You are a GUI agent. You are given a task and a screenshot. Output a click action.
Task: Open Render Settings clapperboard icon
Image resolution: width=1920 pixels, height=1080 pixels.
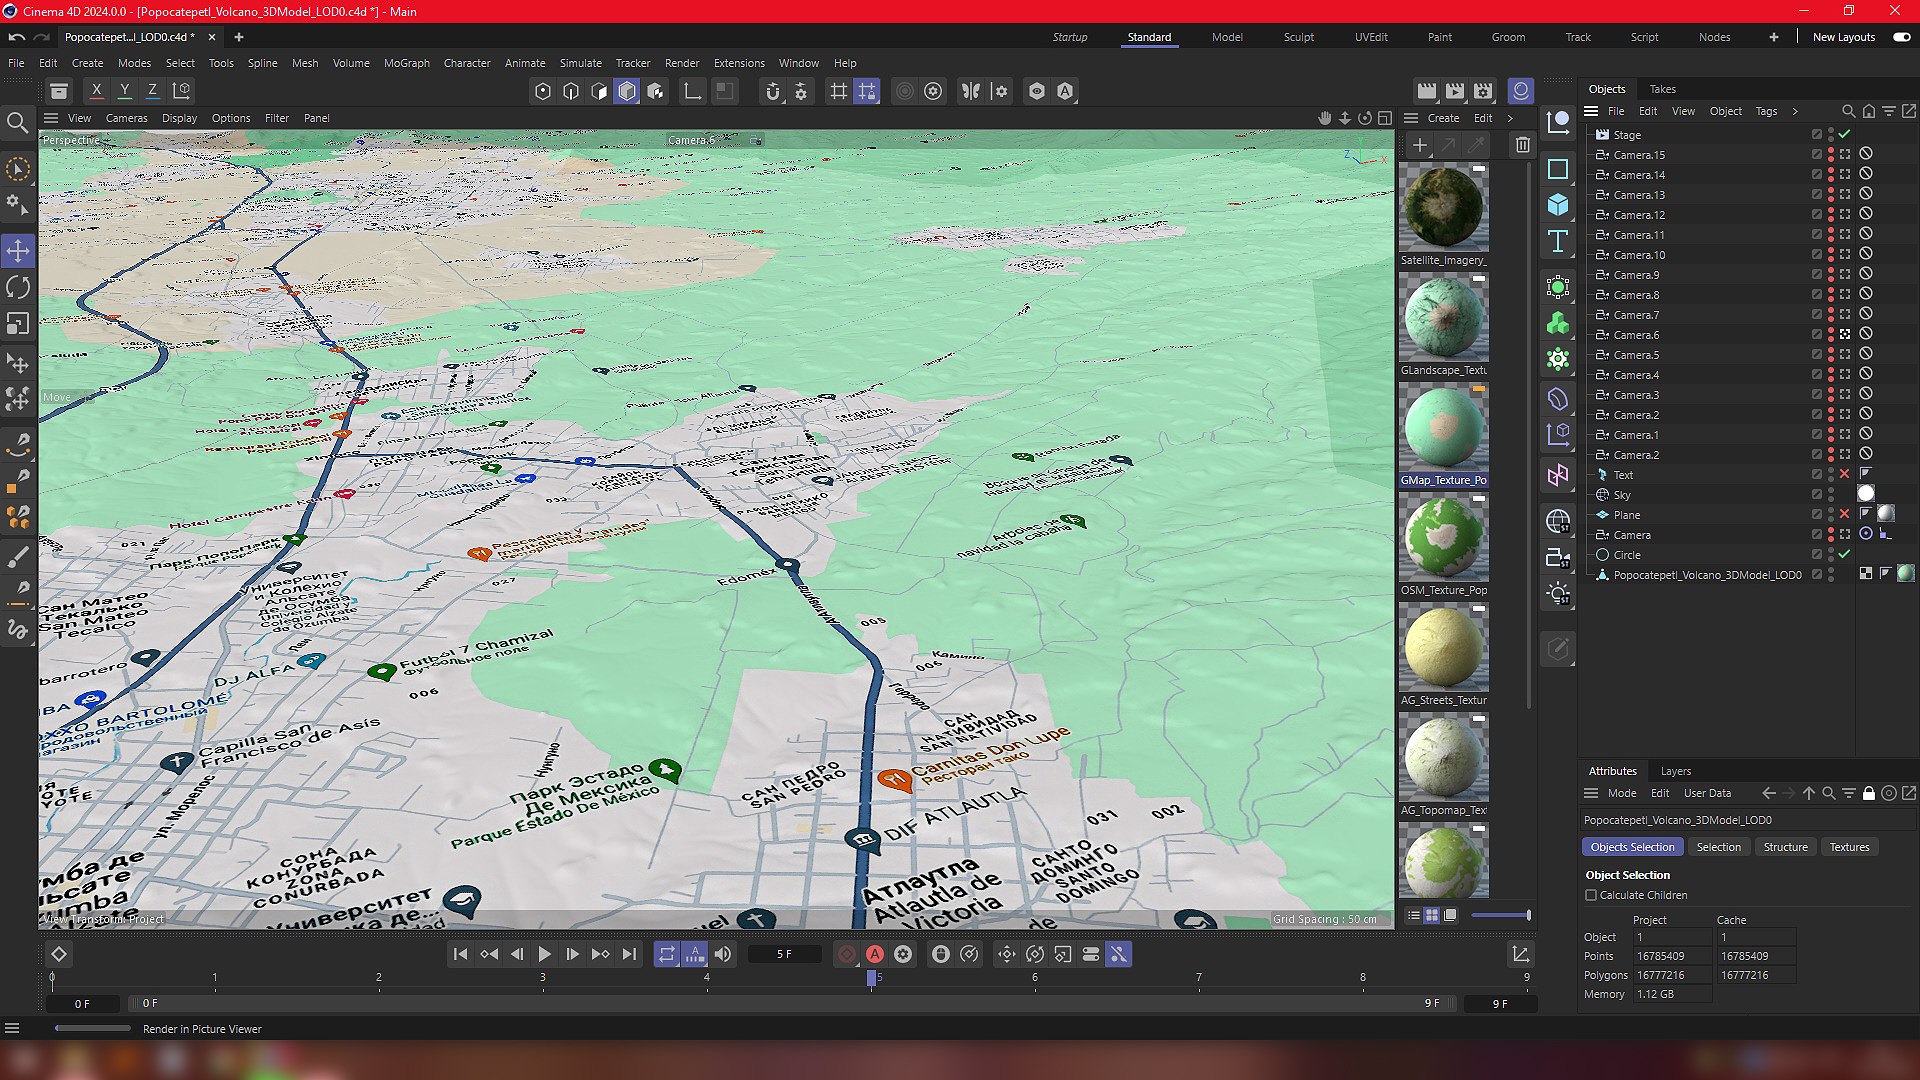tap(1483, 91)
